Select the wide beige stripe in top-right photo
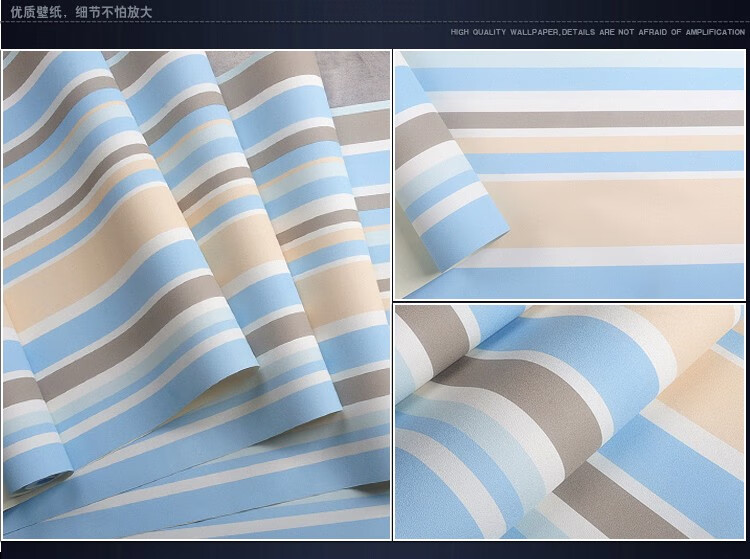 tap(620, 210)
